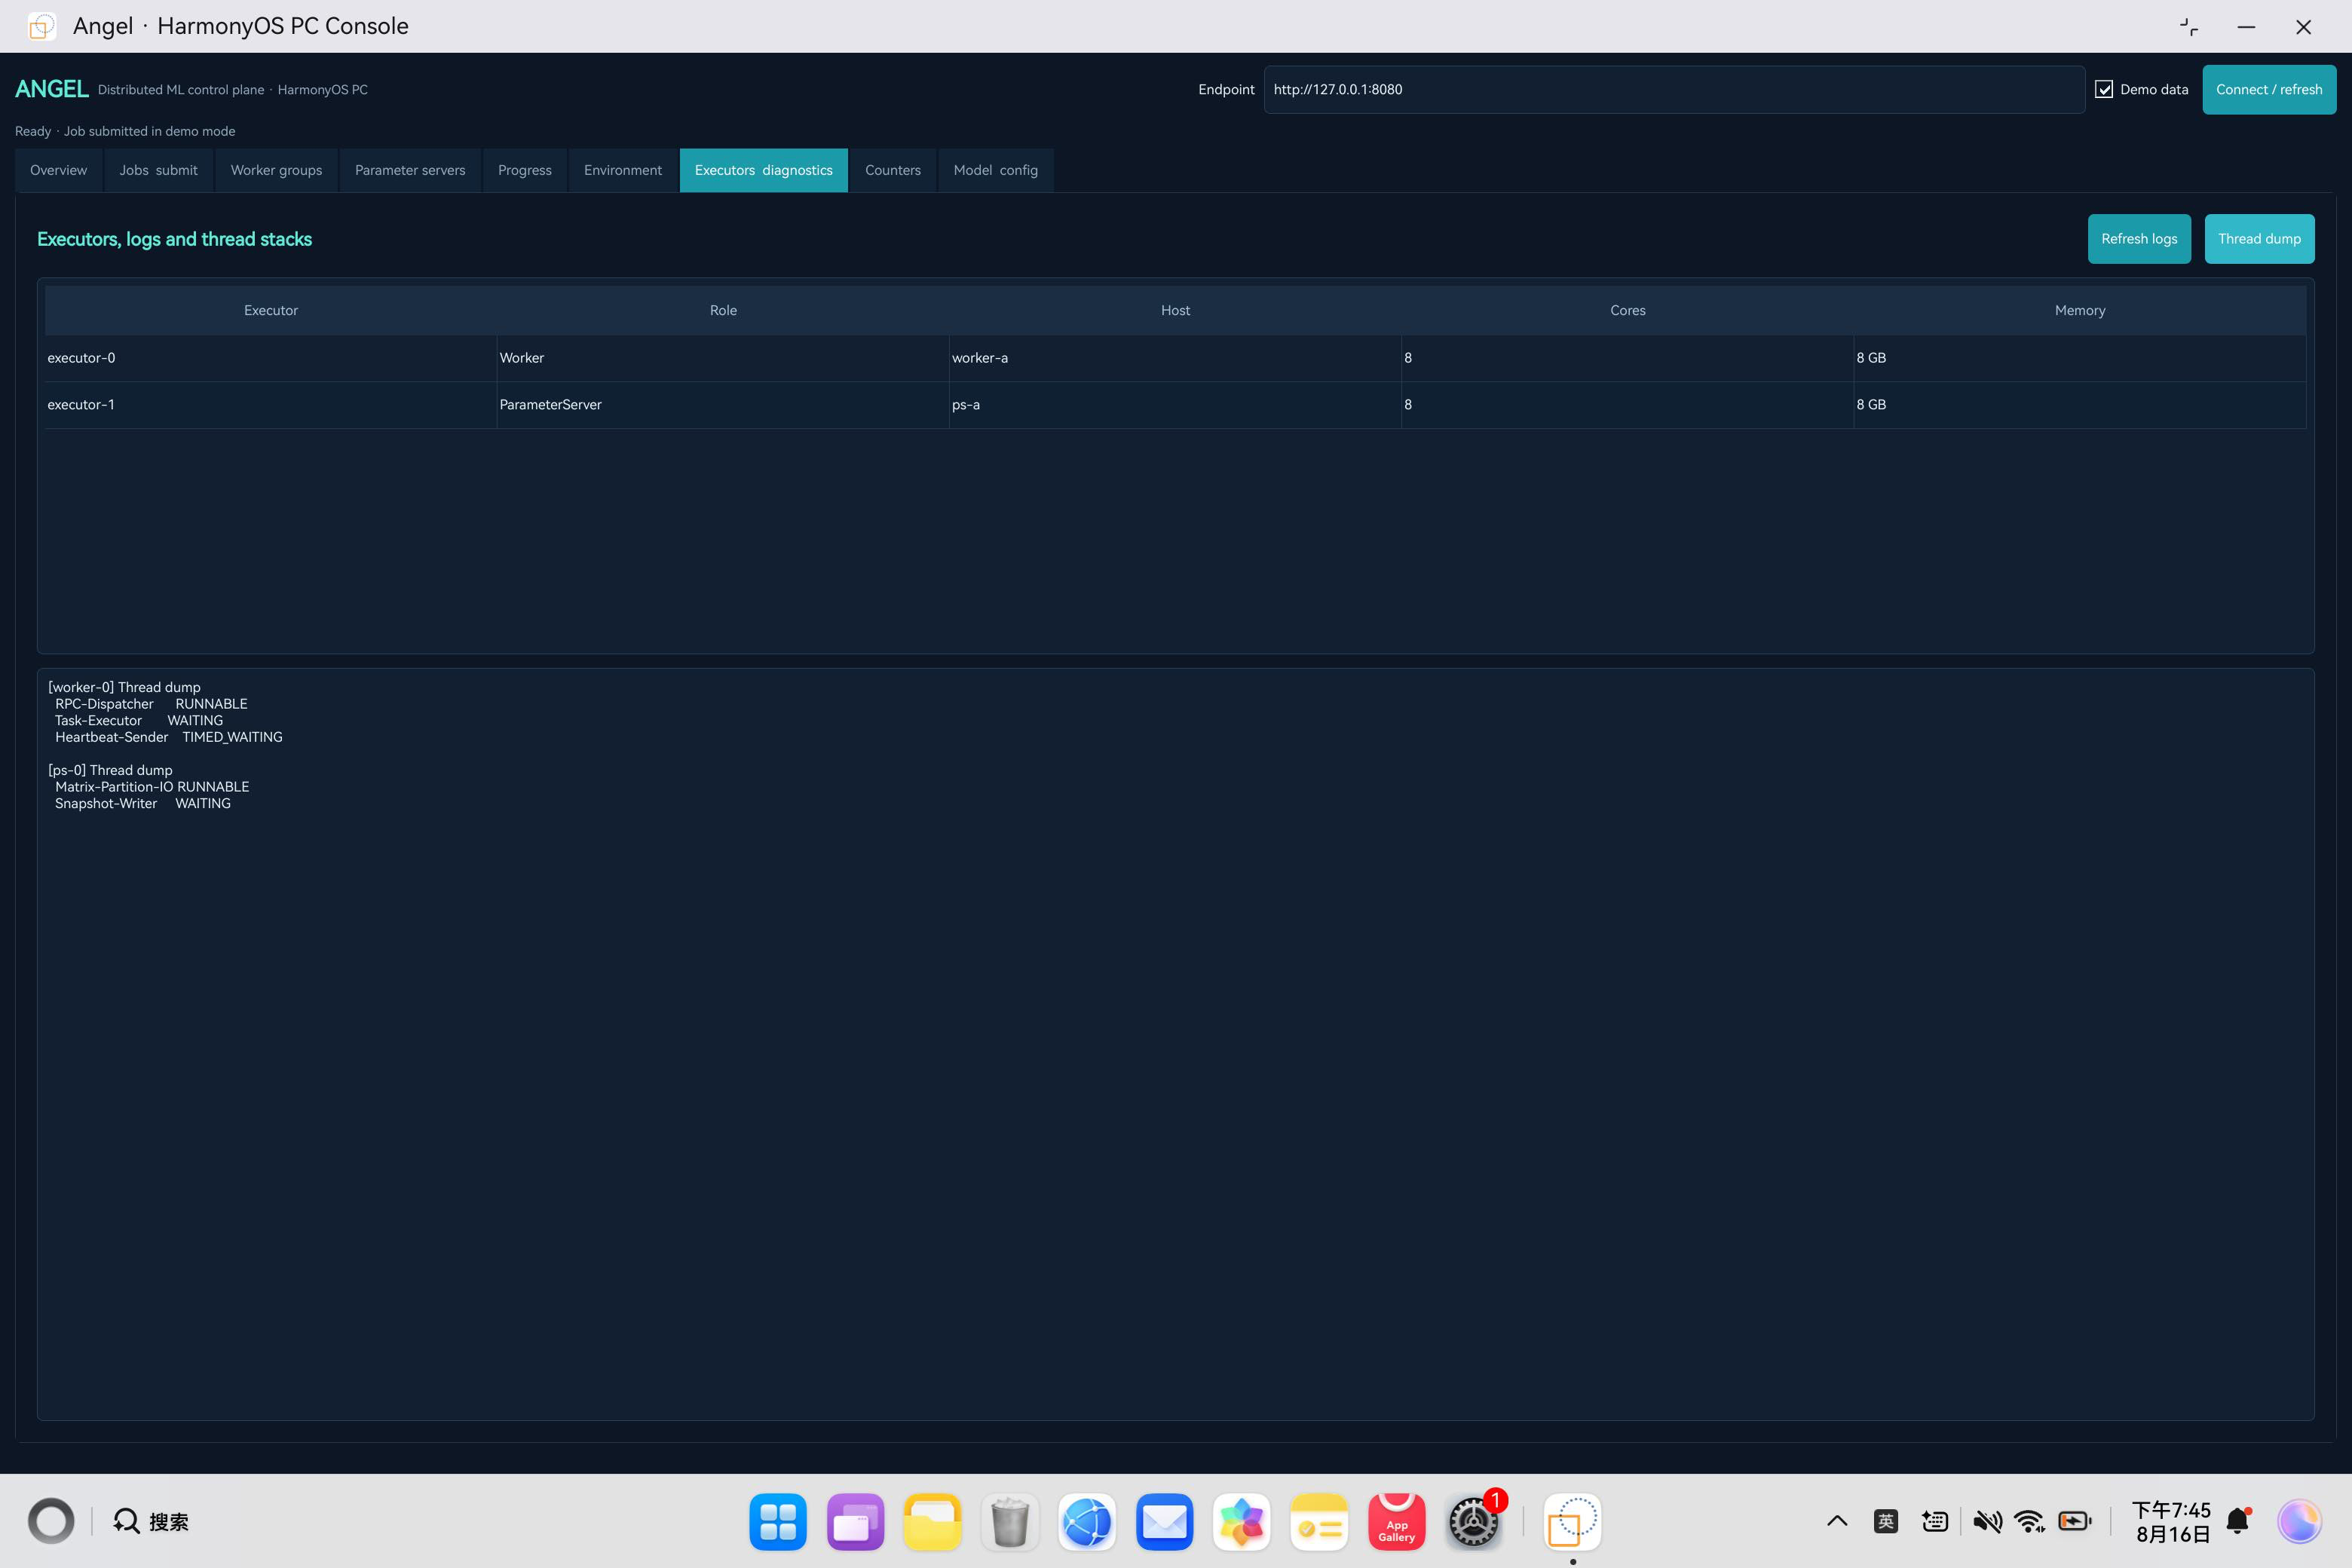Open the trash bin dock icon
2352x1568 pixels.
(1010, 1522)
